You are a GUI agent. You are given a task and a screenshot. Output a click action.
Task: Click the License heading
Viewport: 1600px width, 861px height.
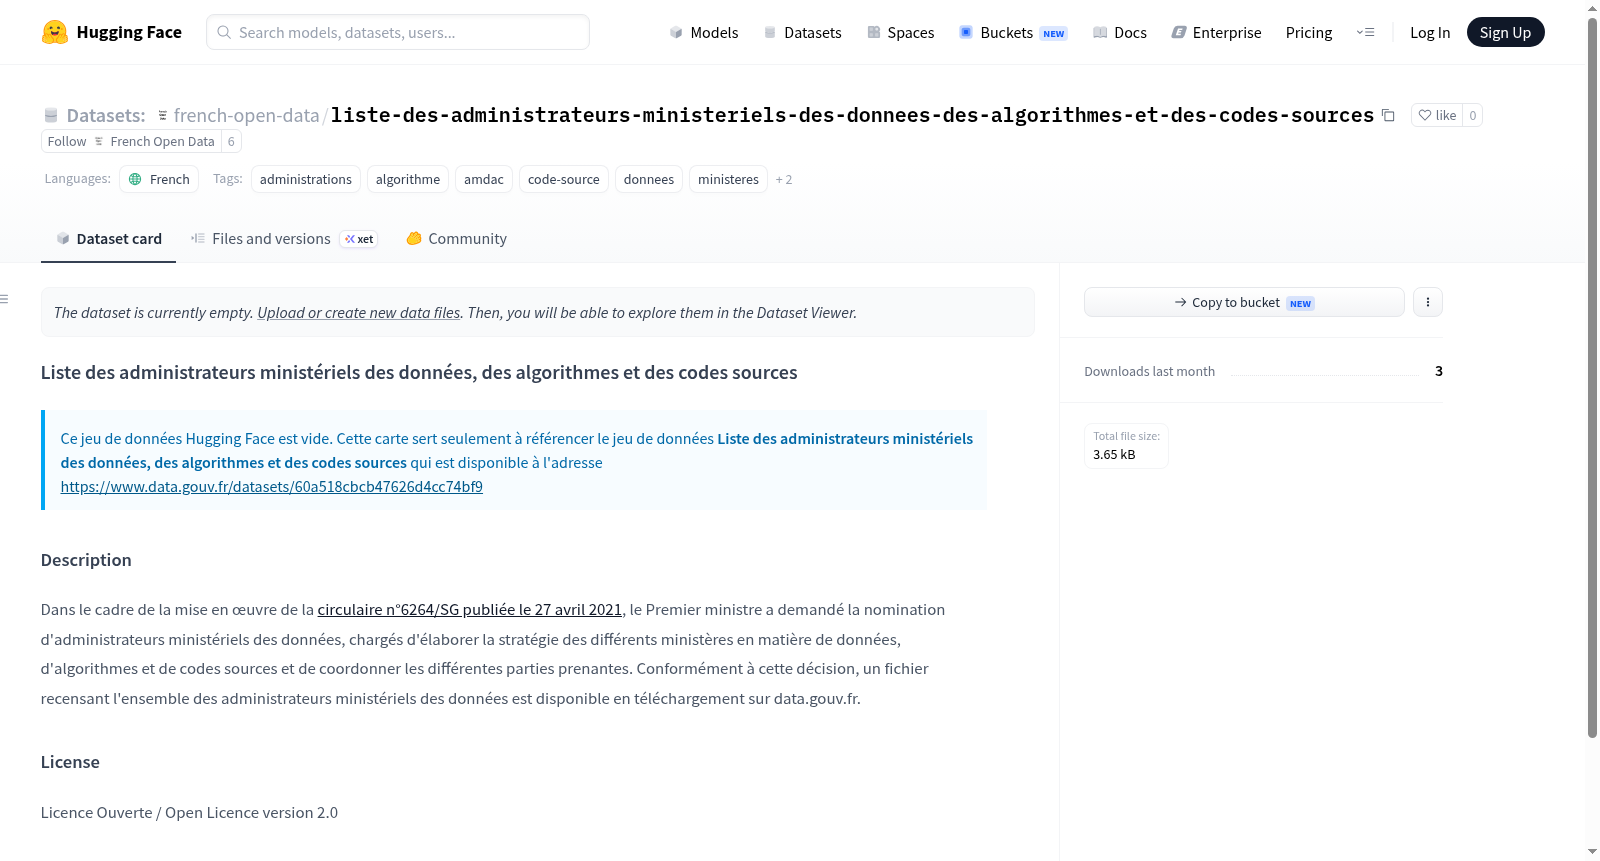pos(70,762)
